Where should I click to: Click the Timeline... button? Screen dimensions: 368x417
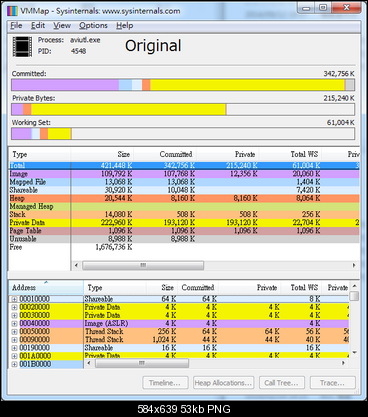(x=165, y=383)
